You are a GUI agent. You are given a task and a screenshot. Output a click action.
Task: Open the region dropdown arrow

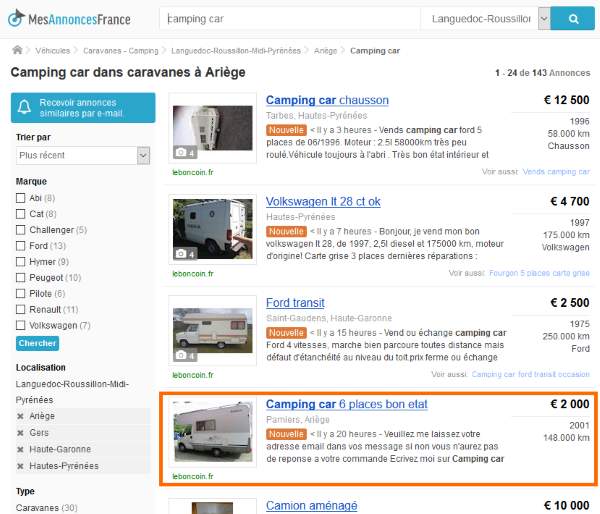tap(544, 18)
